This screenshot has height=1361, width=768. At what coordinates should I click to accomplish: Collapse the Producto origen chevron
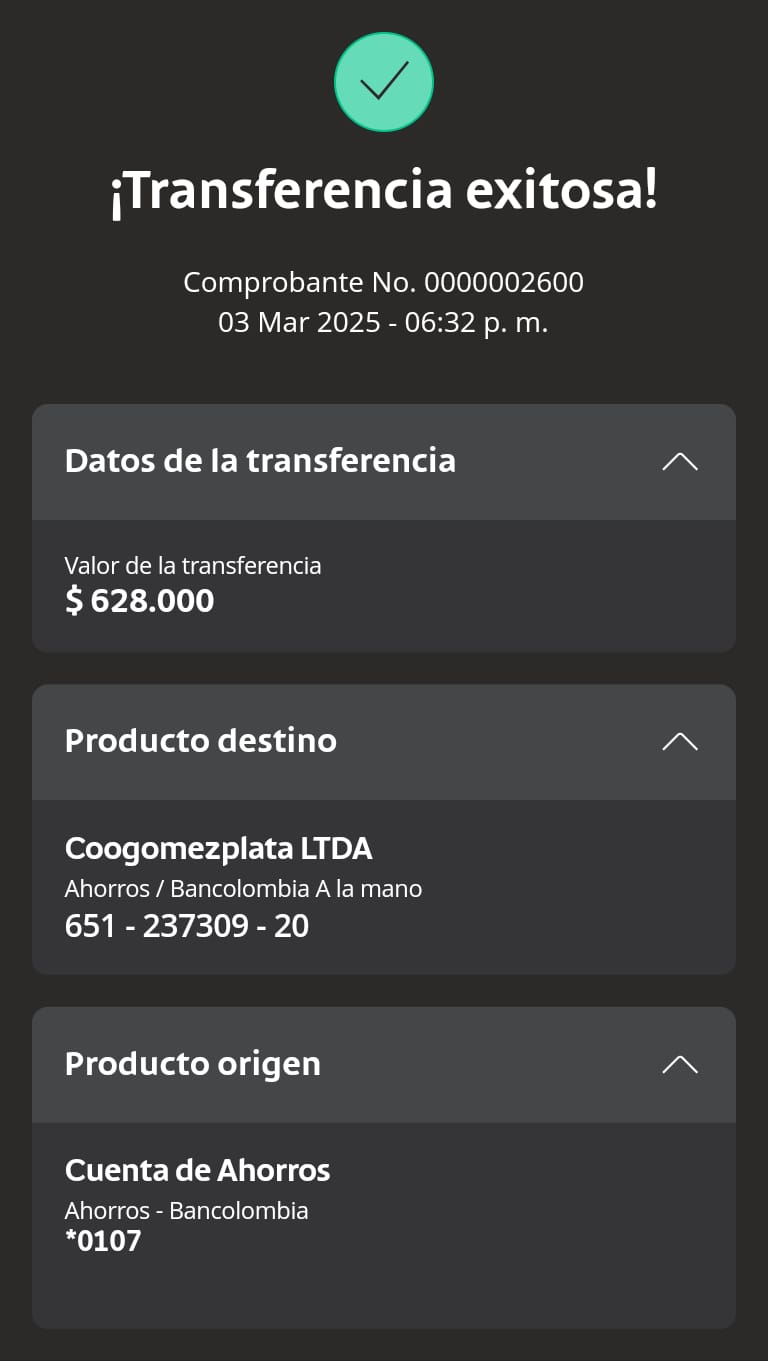pyautogui.click(x=680, y=1064)
